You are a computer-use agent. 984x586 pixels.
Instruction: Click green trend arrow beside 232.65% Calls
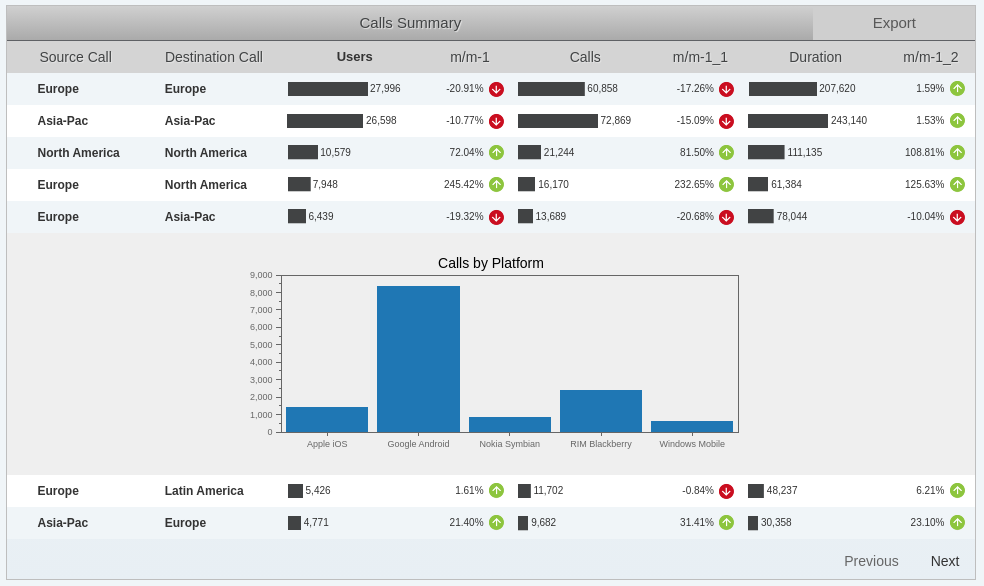point(726,185)
